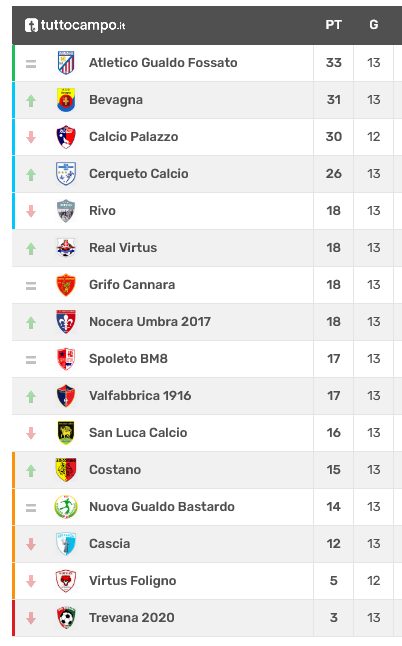Screen dimensions: 402x646
Task: Select the Virtus Foligno team name
Action: (x=133, y=581)
